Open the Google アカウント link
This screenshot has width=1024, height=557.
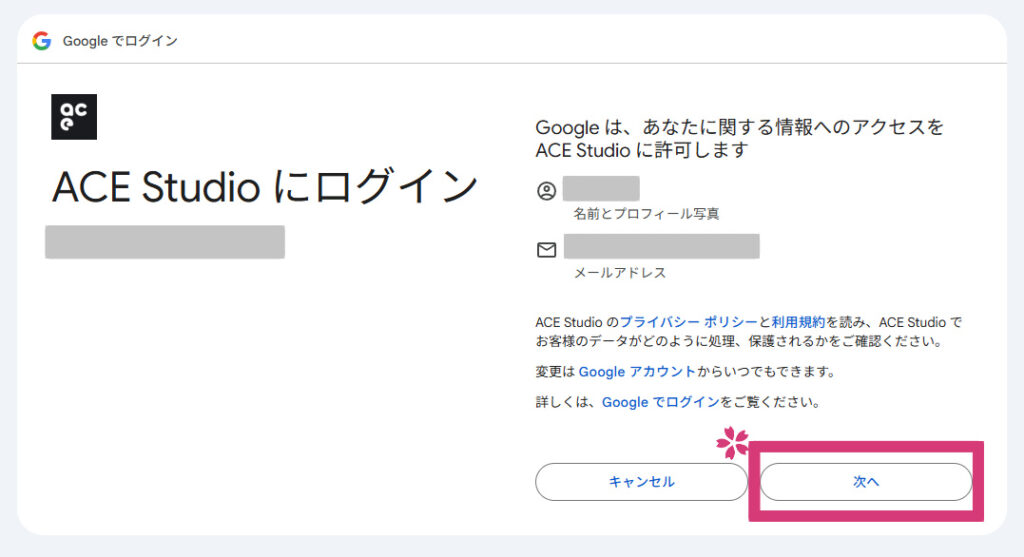pos(636,371)
